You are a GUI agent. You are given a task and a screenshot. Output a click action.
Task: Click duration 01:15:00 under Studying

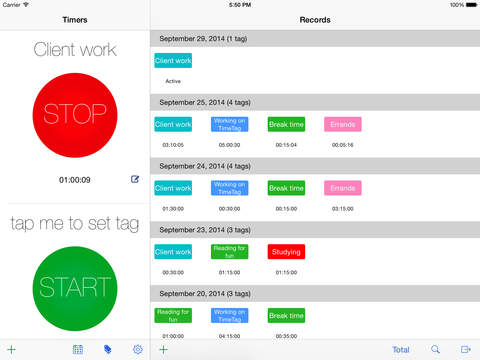click(x=286, y=272)
